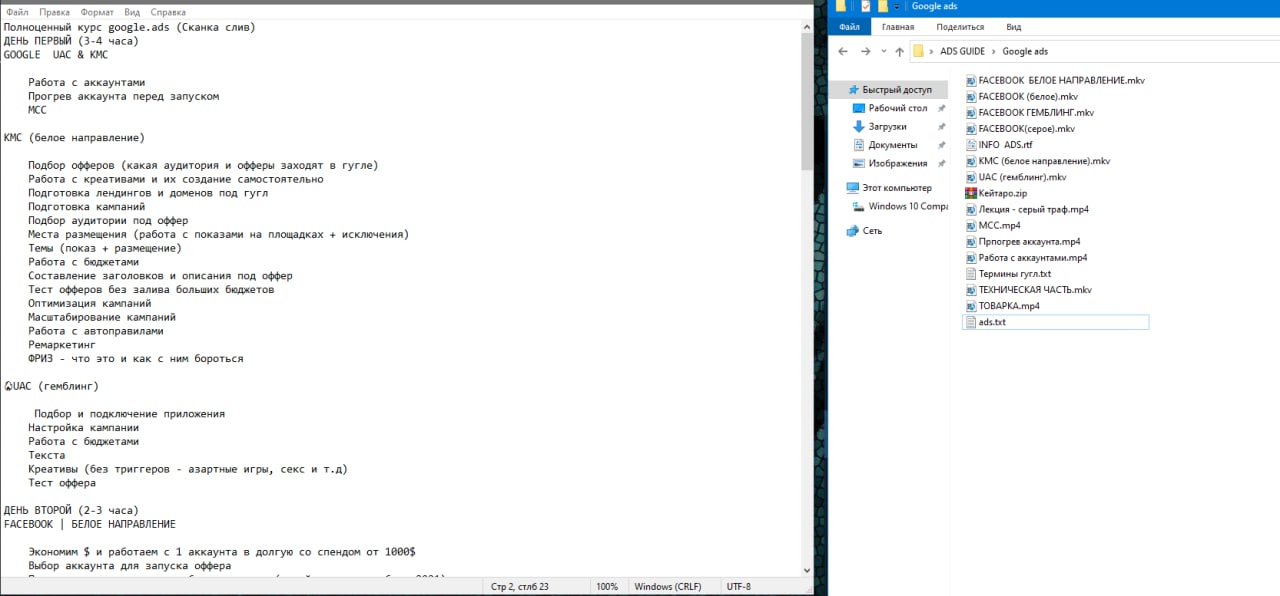This screenshot has height=596, width=1280.
Task: Select ТОВАРКА.mp4 file icon
Action: (970, 305)
